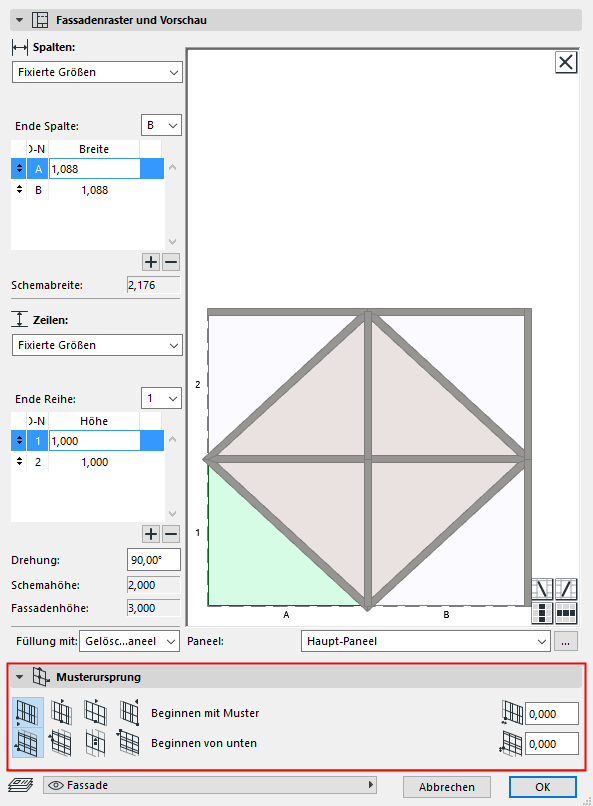The image size is (593, 806).
Task: Click the Fassadenraster section grid icon
Action: click(40, 20)
